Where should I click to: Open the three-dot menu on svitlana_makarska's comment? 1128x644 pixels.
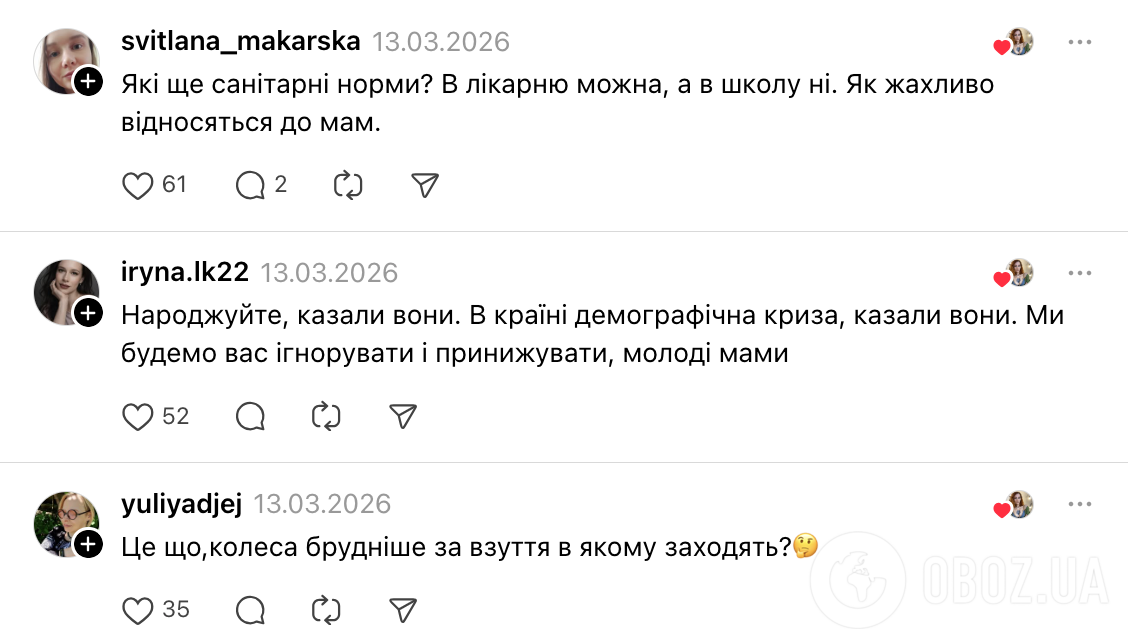point(1078,42)
